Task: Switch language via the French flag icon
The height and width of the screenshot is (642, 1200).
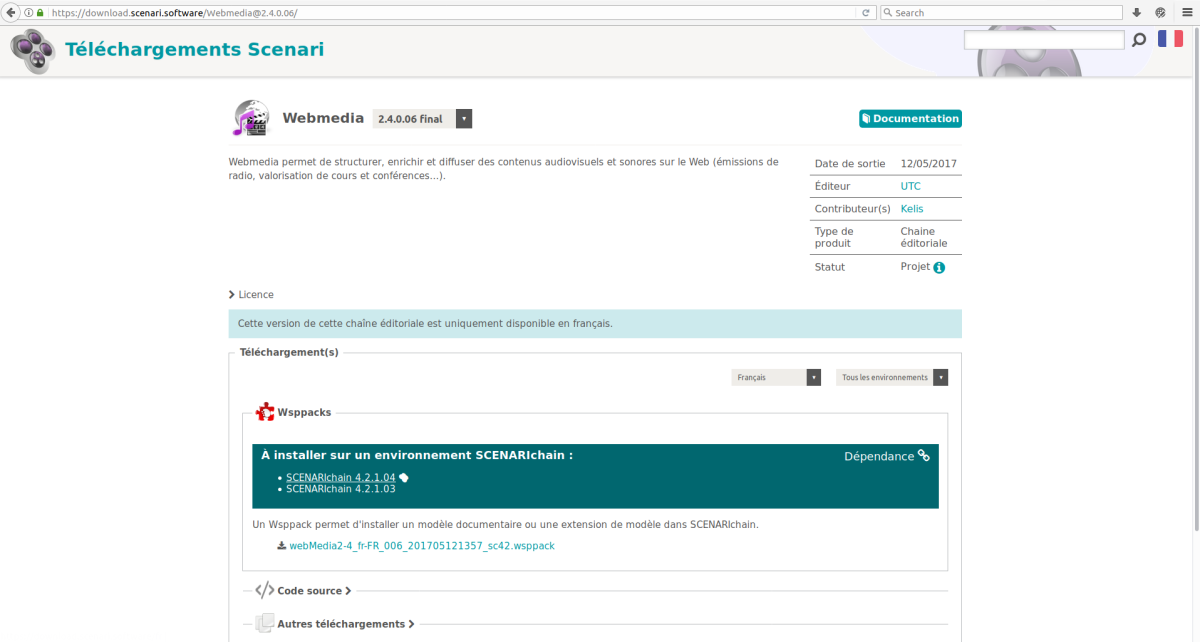Action: (1170, 39)
